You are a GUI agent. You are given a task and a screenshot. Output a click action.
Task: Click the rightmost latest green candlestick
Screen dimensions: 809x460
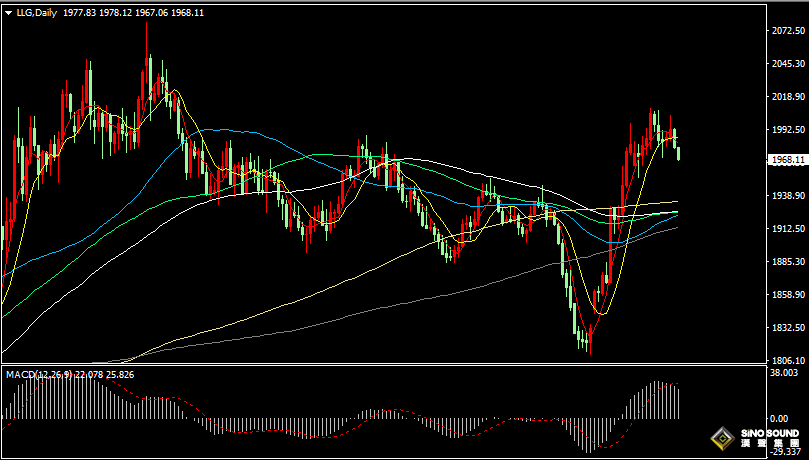[679, 152]
